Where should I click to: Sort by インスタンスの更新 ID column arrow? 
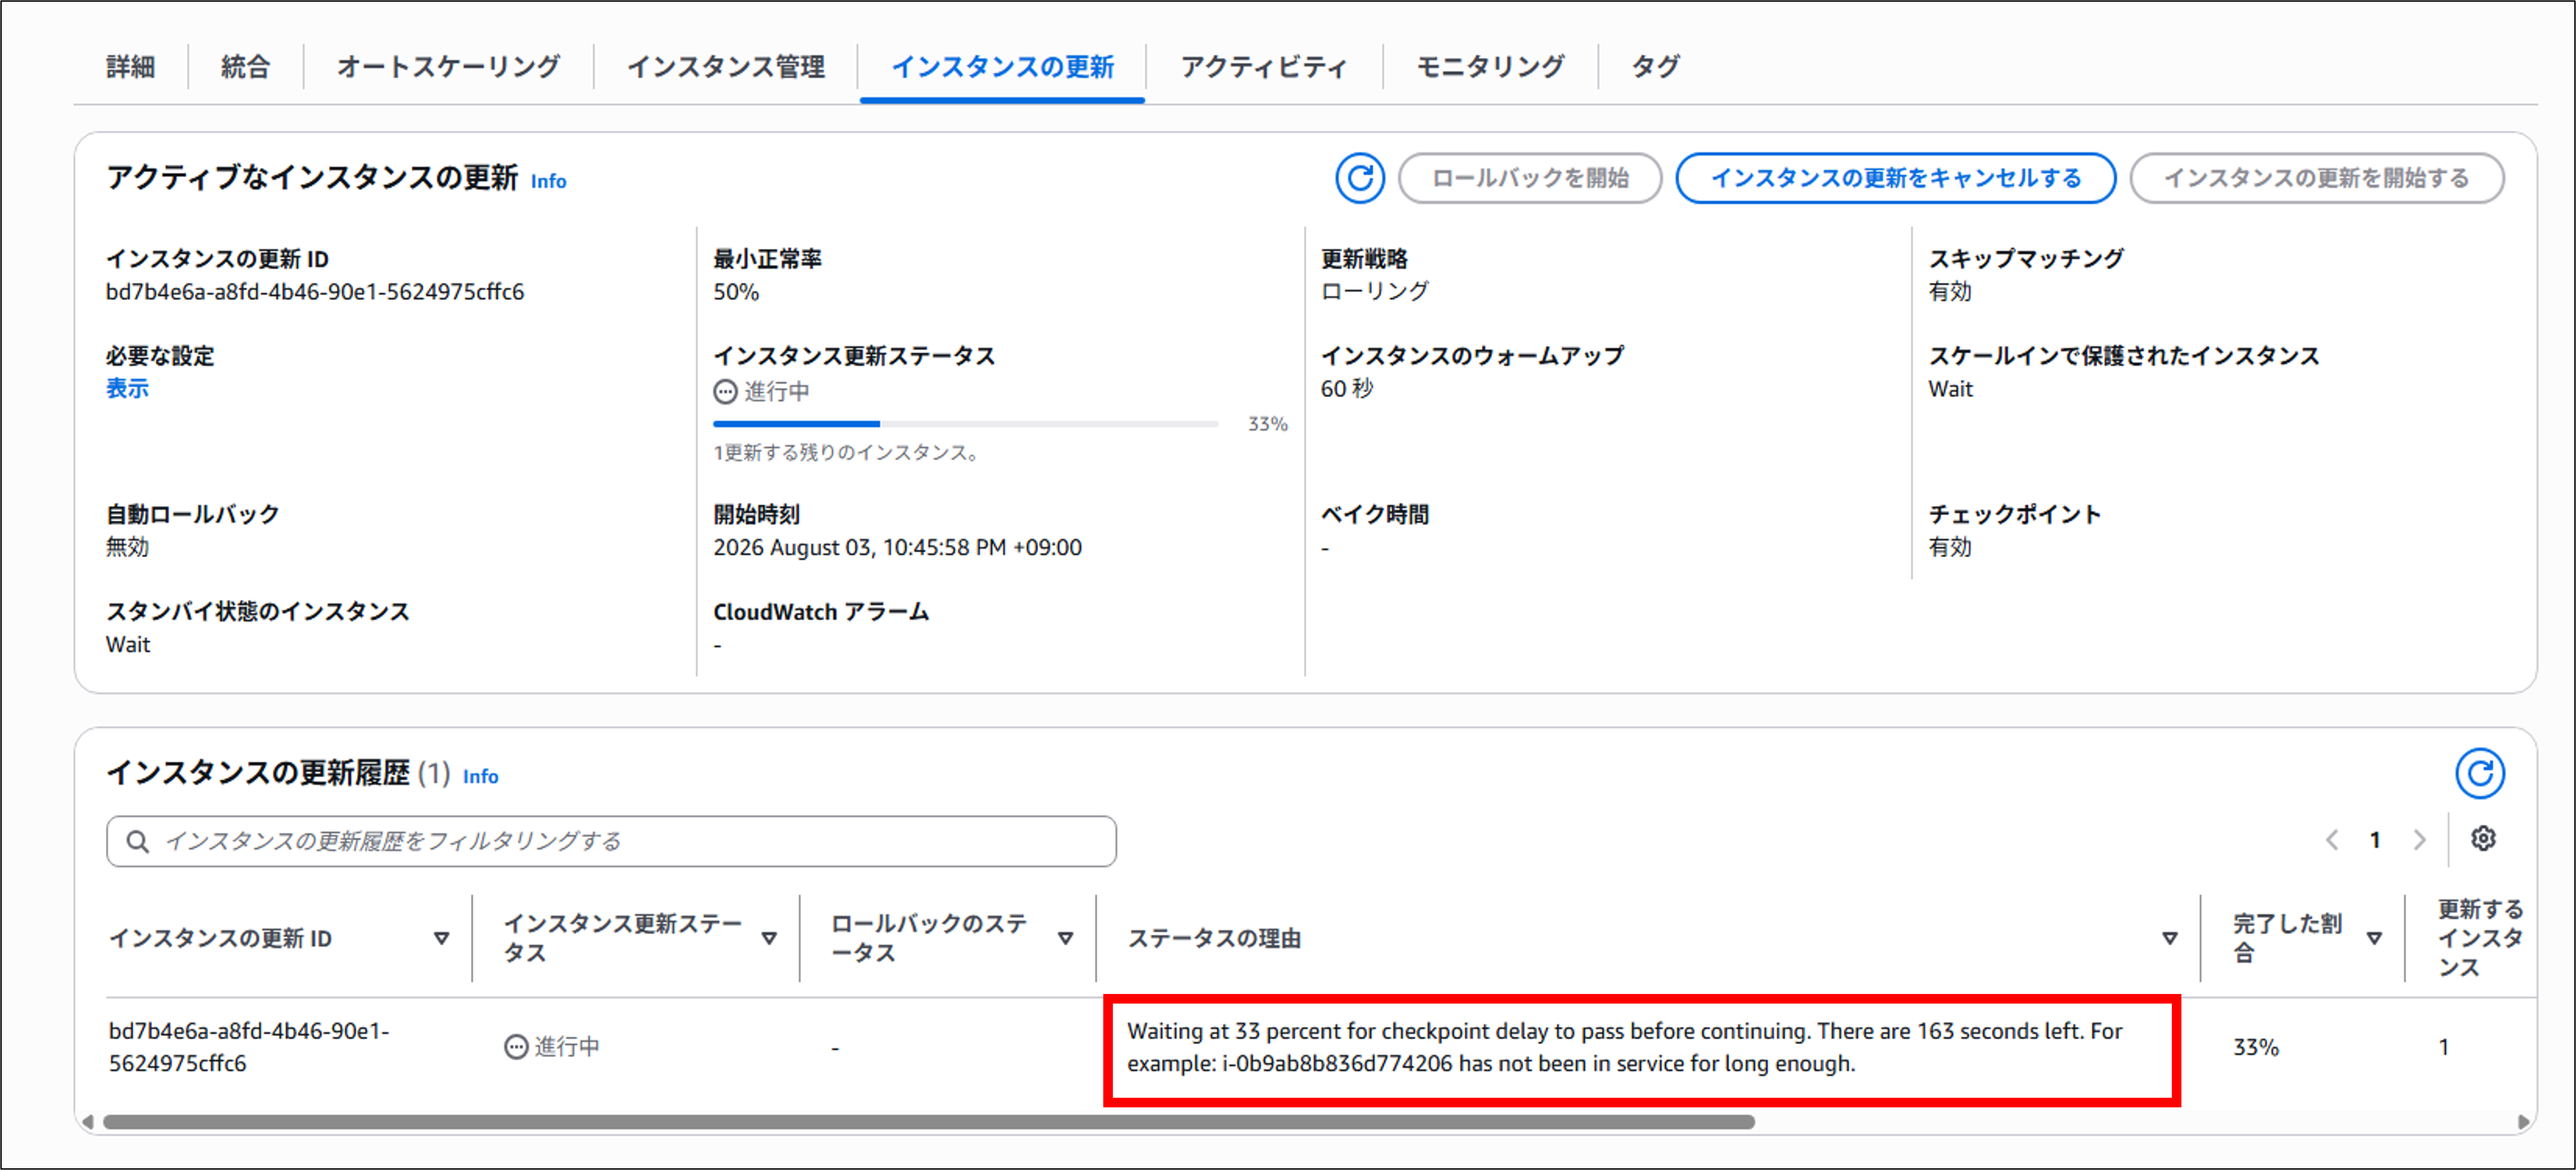click(441, 938)
